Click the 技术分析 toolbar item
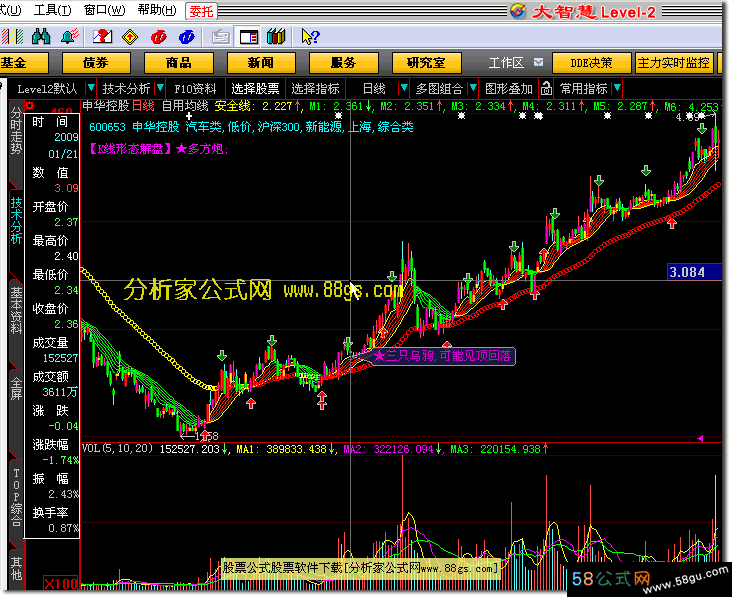The height and width of the screenshot is (597, 732). point(127,88)
